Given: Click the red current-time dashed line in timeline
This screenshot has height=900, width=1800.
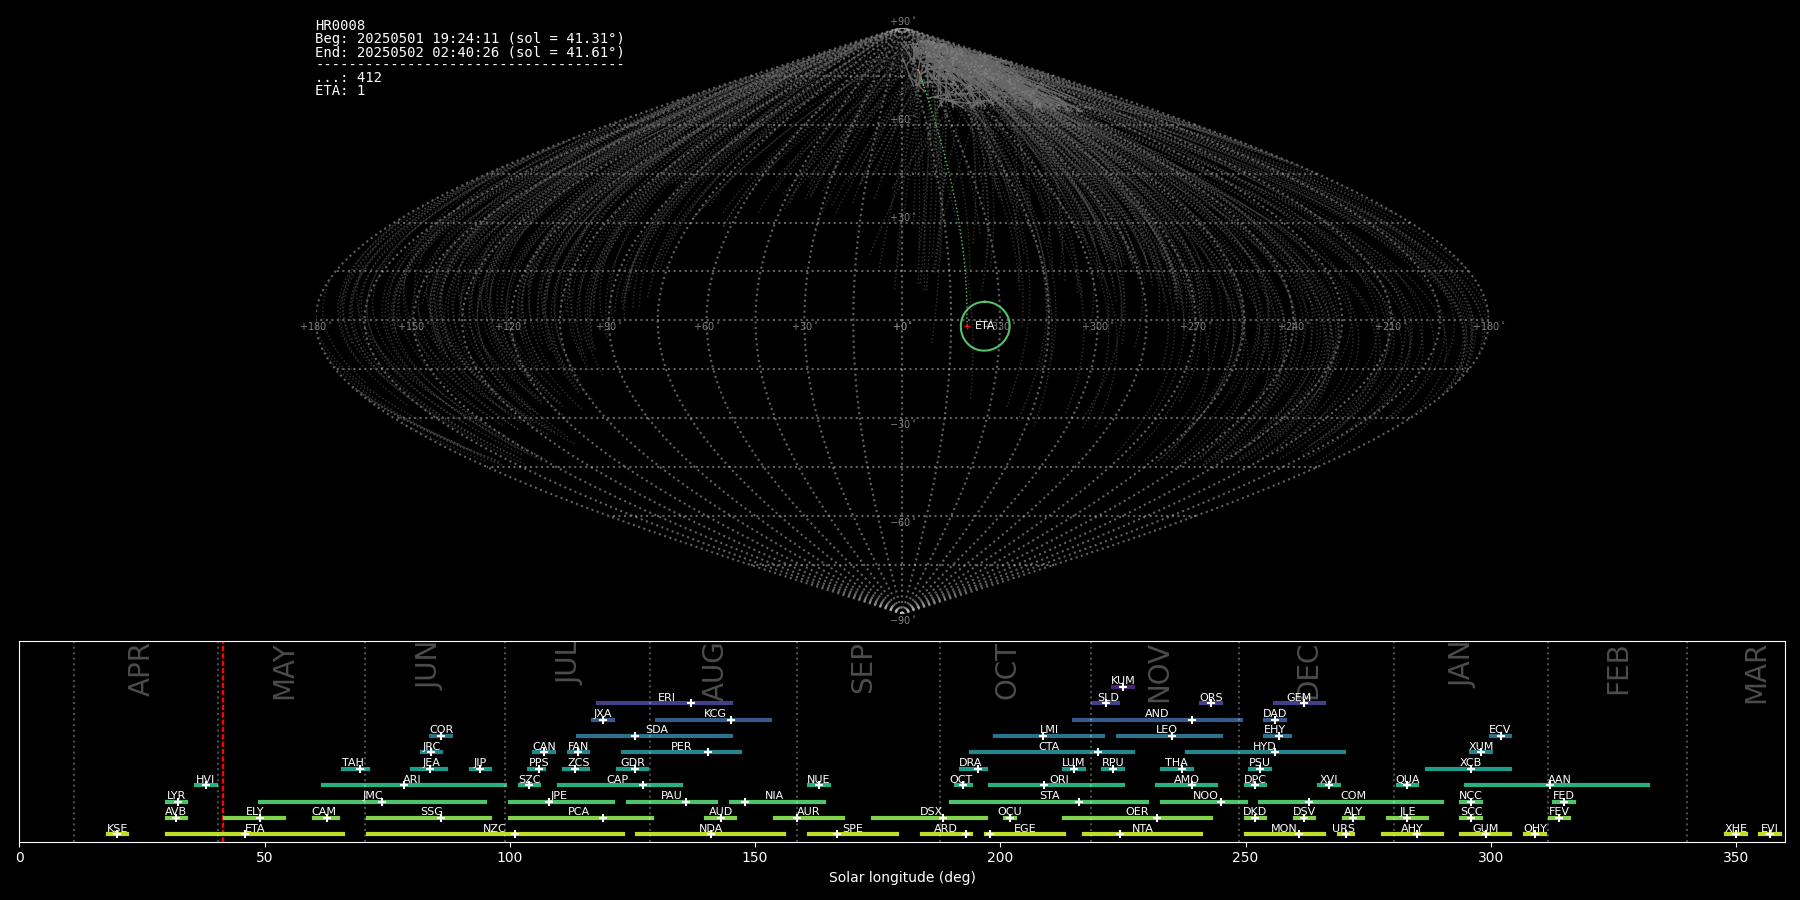Looking at the screenshot, I should (x=222, y=741).
